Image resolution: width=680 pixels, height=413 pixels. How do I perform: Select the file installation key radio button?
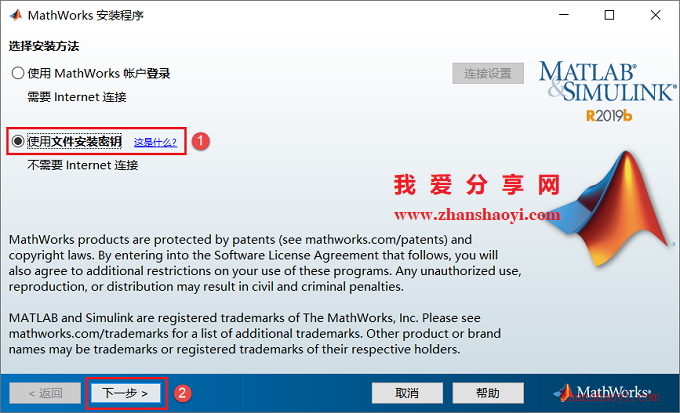coord(18,141)
